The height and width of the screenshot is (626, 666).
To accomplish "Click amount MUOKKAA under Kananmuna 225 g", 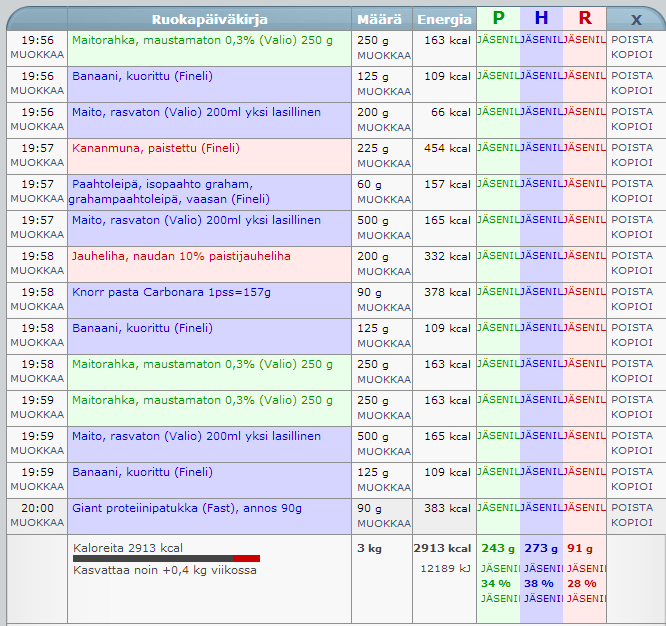I will point(384,163).
